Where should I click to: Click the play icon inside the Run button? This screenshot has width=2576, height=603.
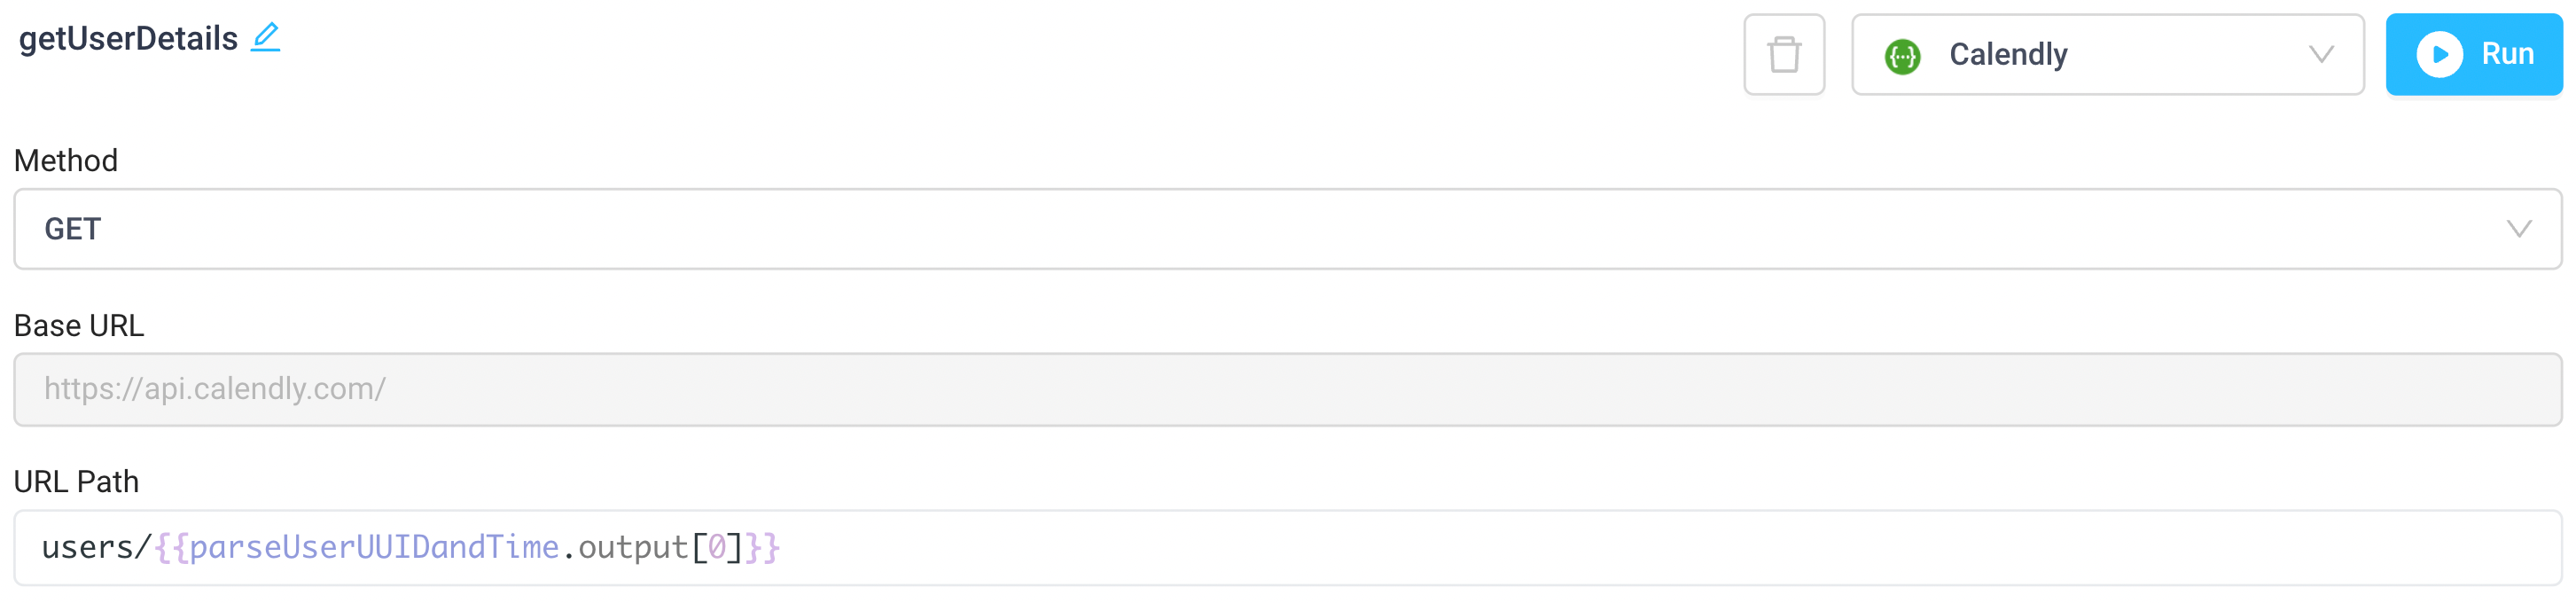click(2437, 55)
